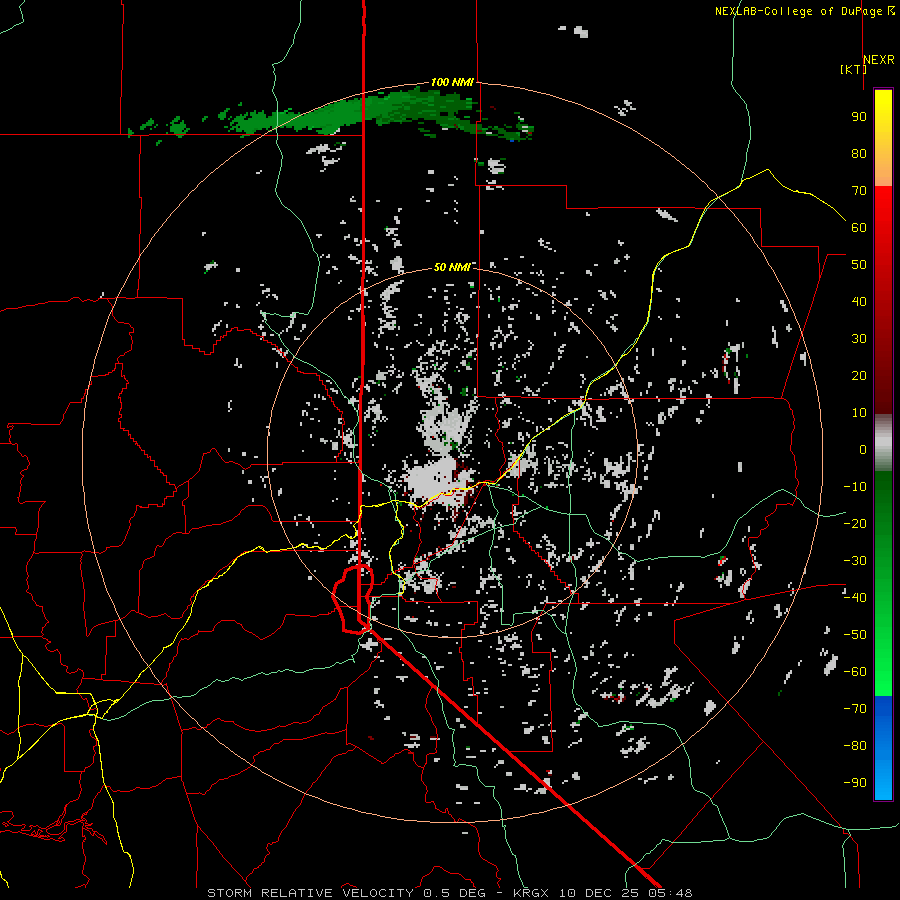Click the -30 scale label
This screenshot has height=900, width=900.
pyautogui.click(x=855, y=561)
